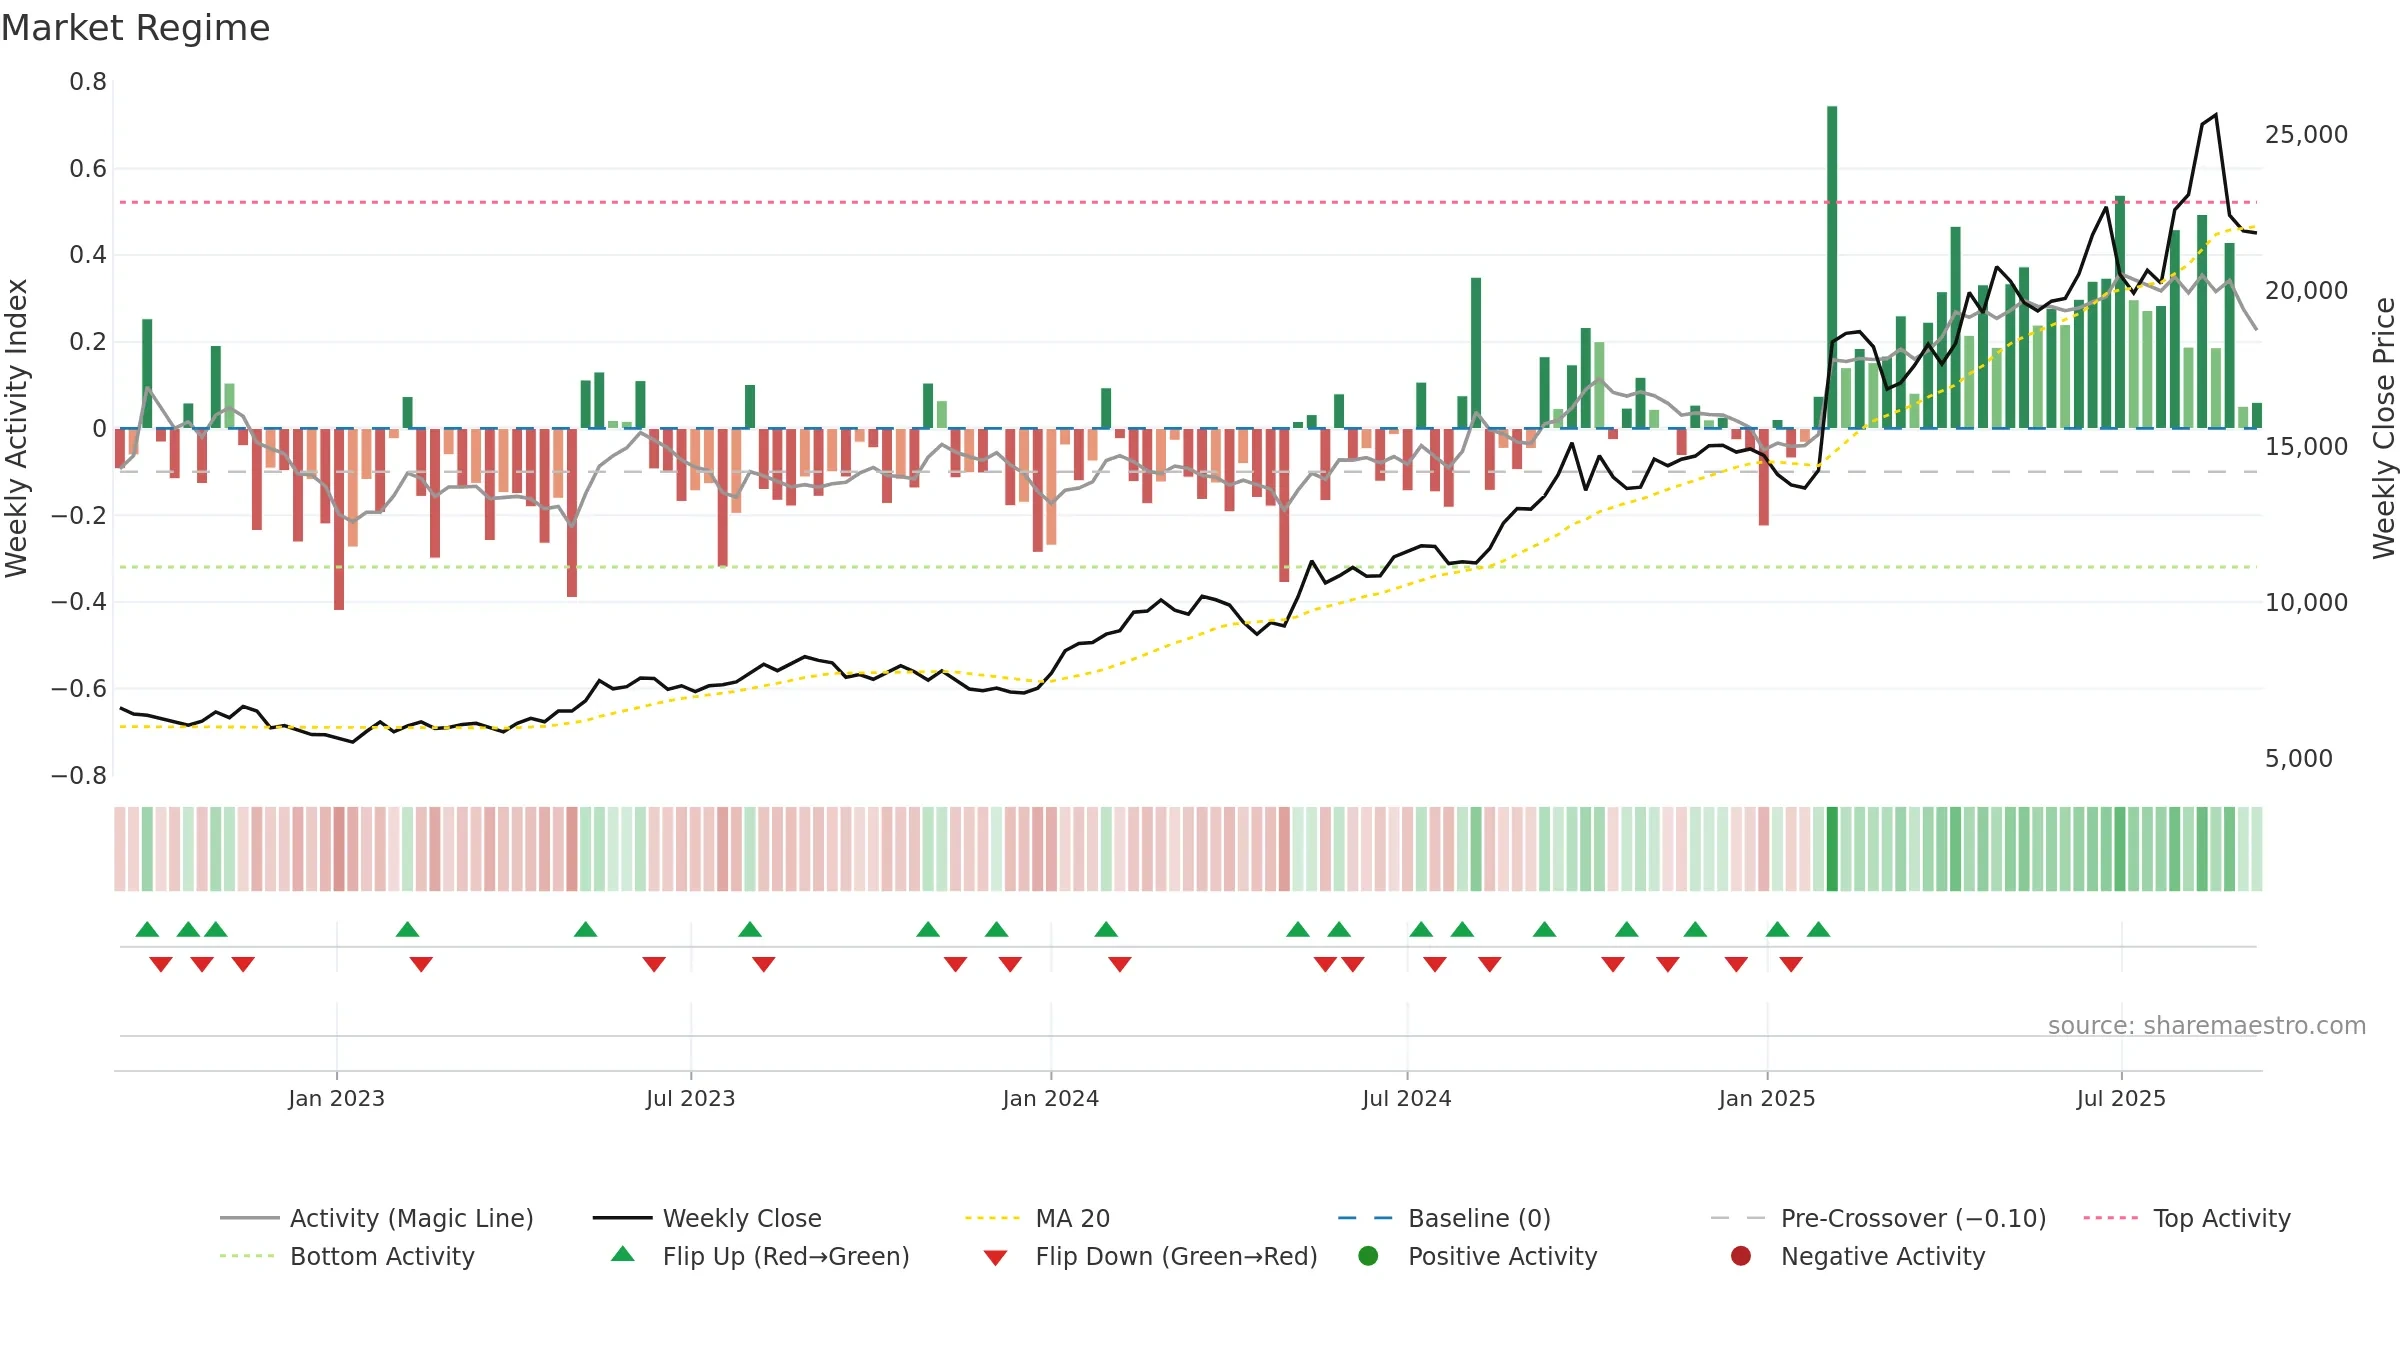
Task: Click the Weekly Close line peak above 25,000
Action: (x=2216, y=115)
